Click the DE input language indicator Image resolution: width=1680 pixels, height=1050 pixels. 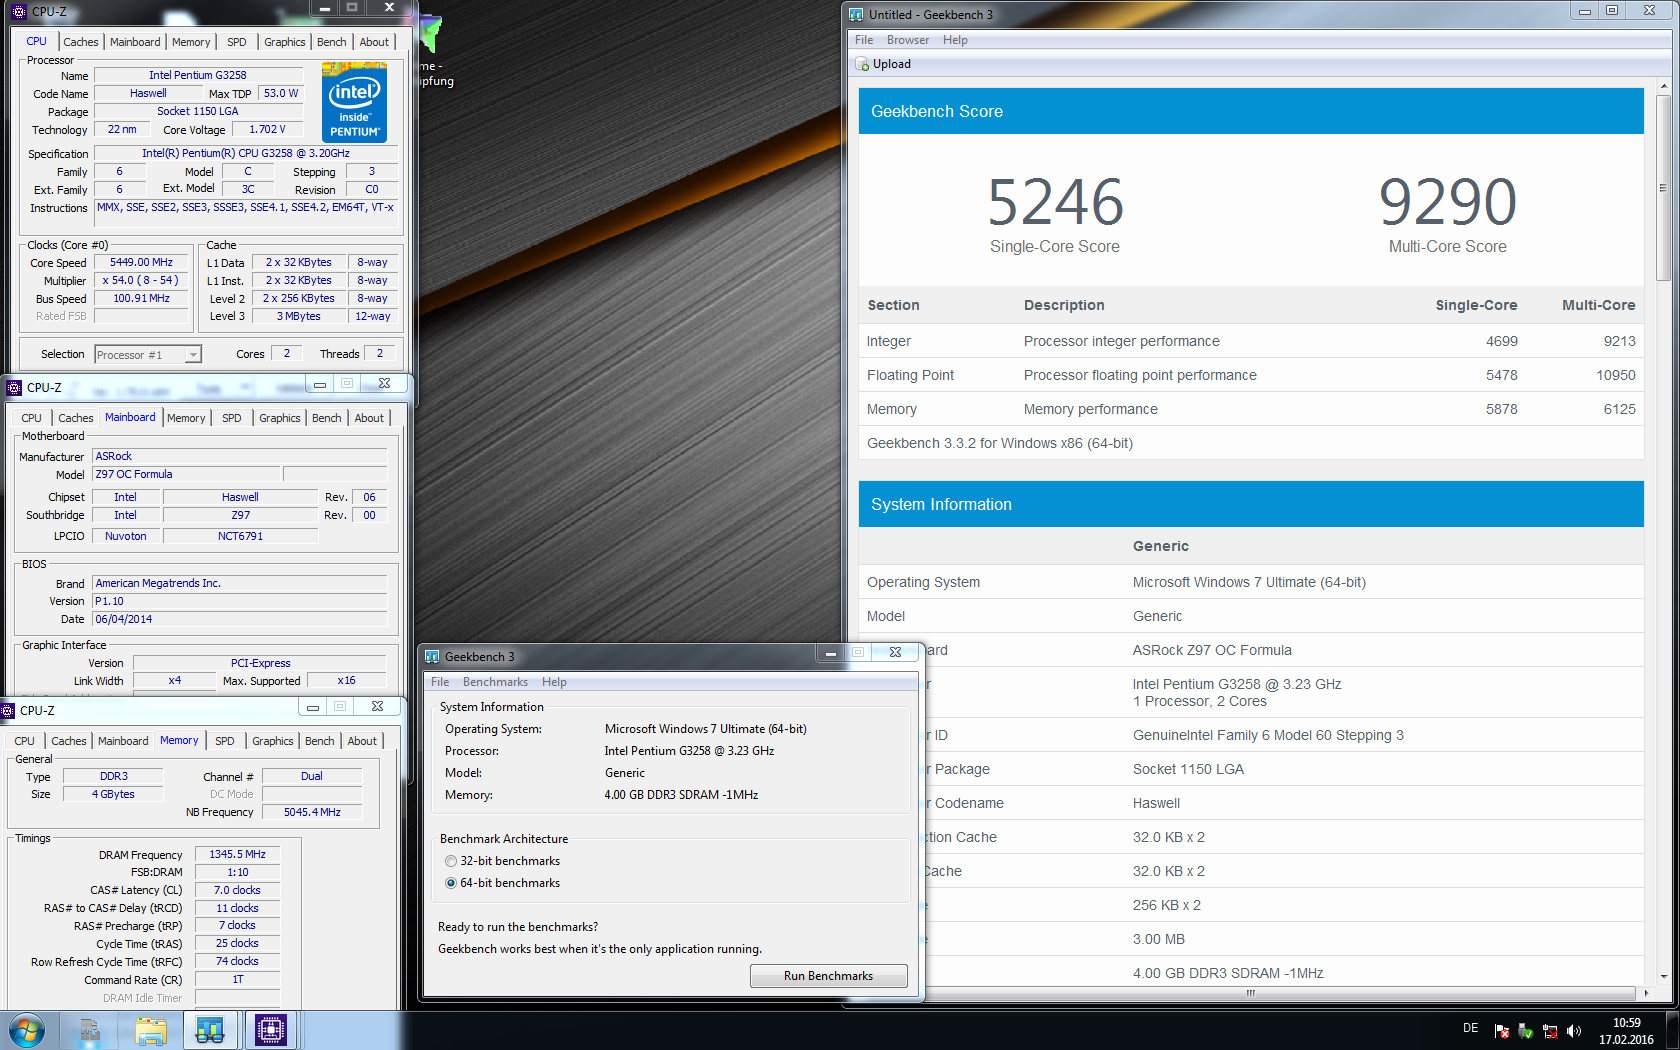coord(1470,1028)
